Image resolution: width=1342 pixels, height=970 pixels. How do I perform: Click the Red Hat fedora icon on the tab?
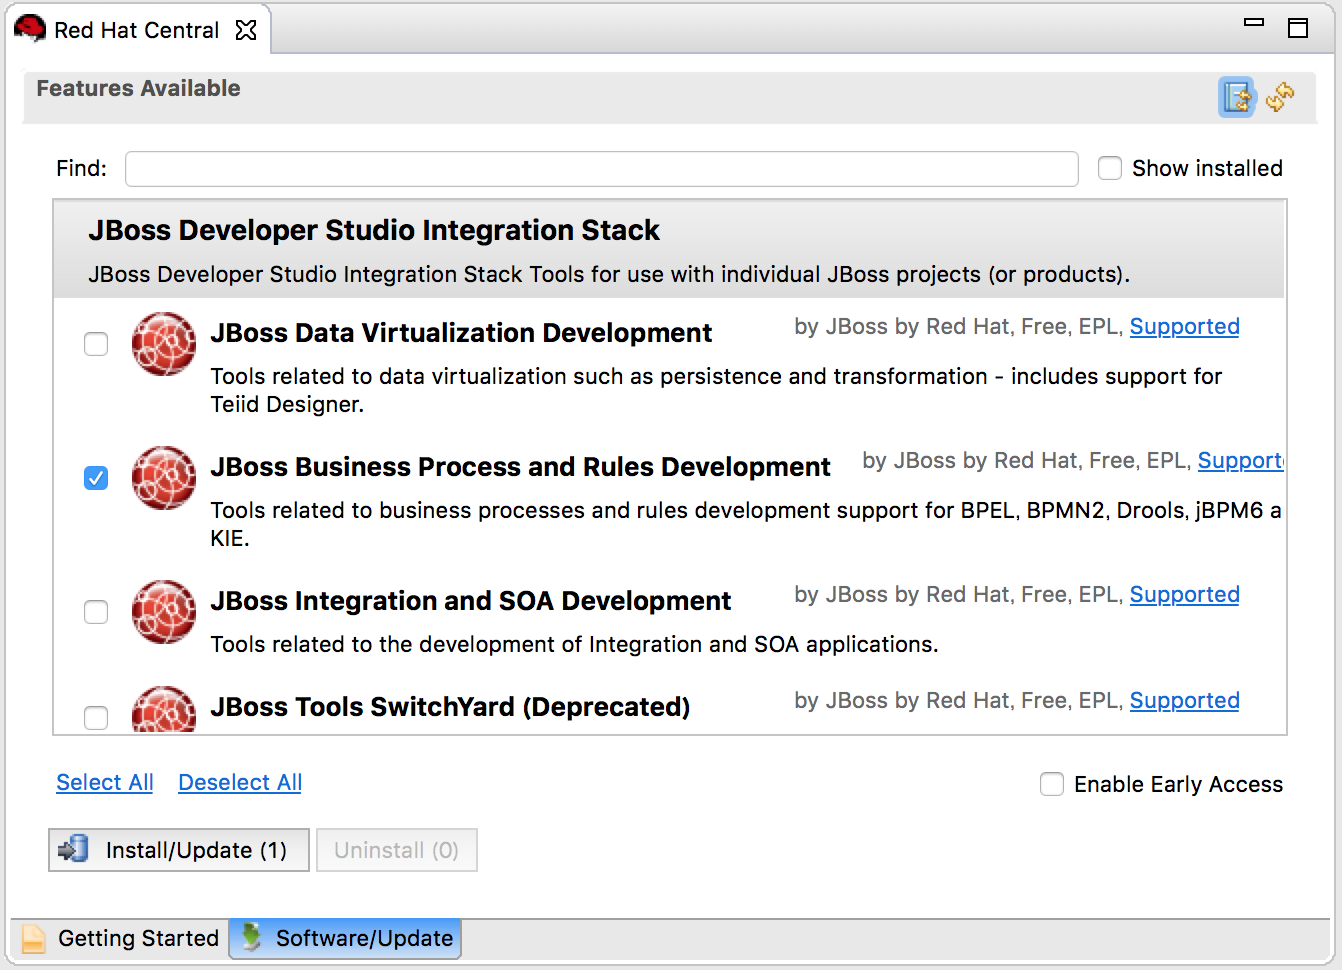[x=30, y=29]
